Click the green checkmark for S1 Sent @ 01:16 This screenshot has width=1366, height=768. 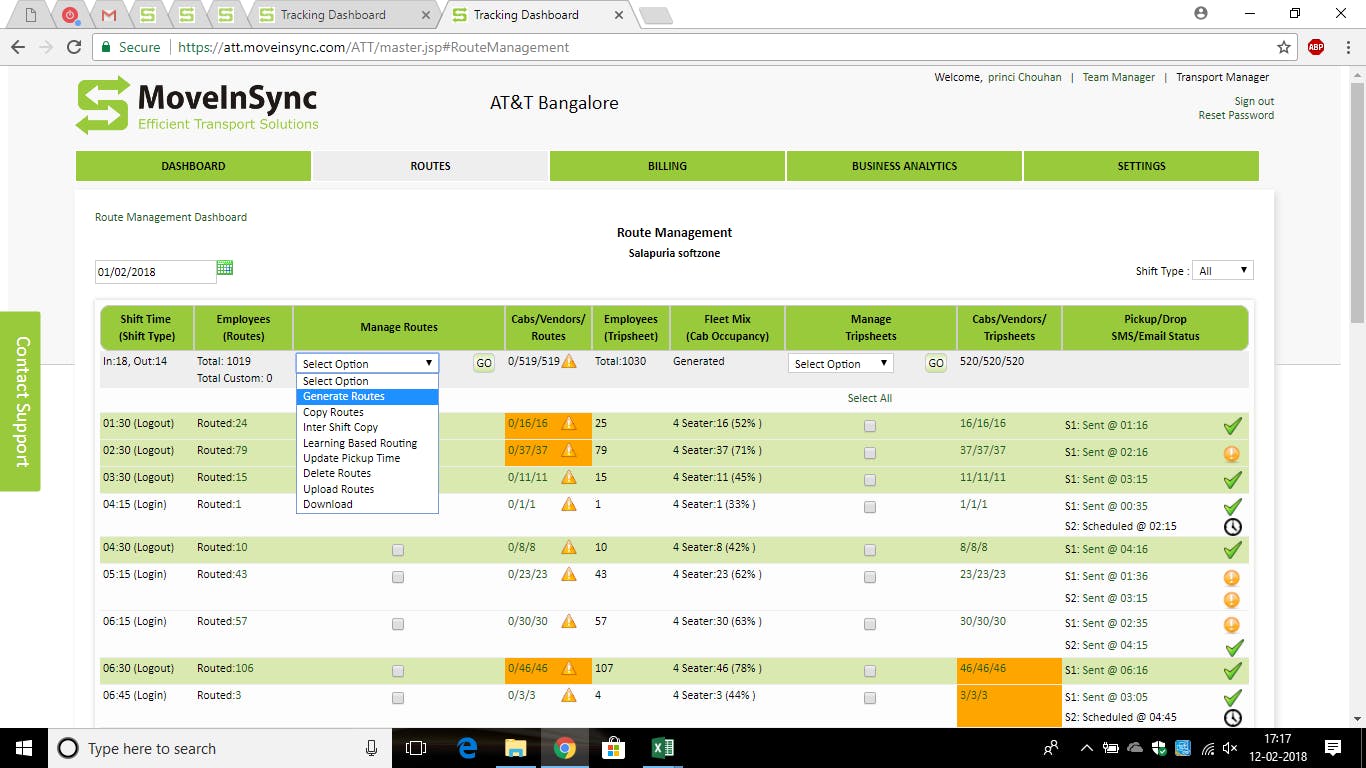(x=1233, y=424)
